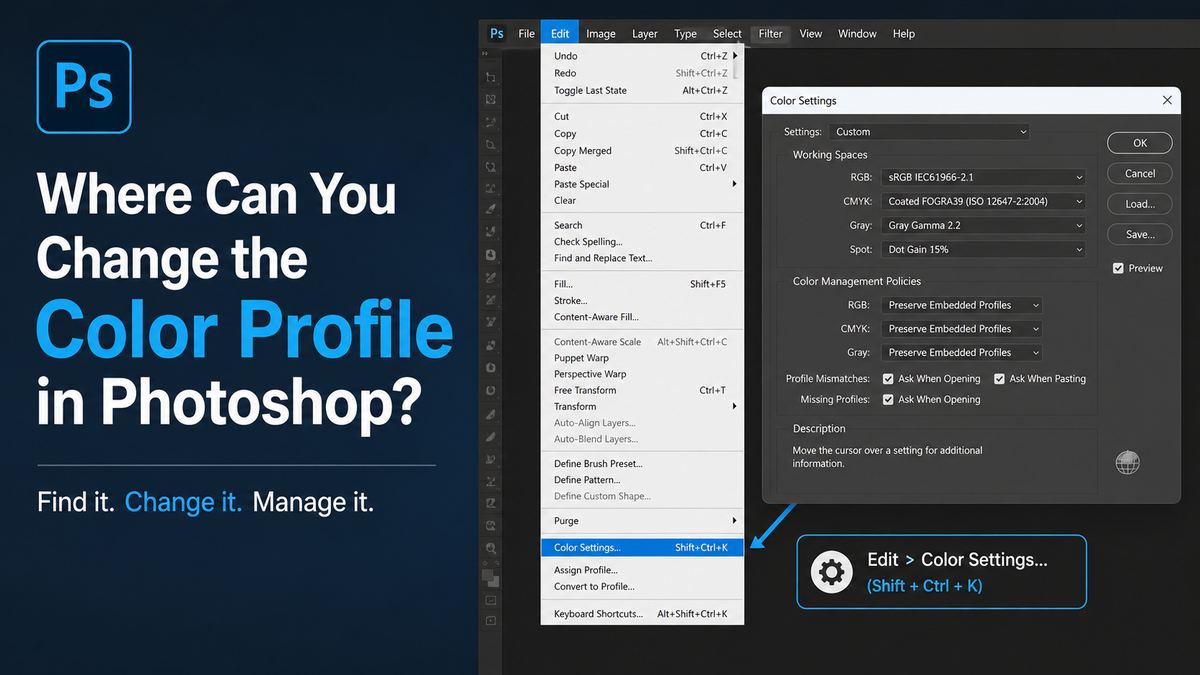
Task: Open the Gray Gamma 2.2 dropdown
Action: point(983,225)
